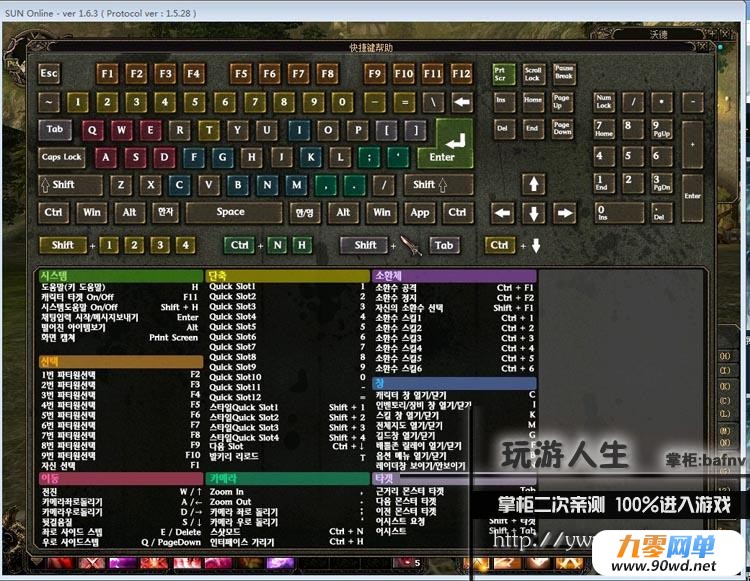
Task: Click the green H combo key
Action: tap(302, 245)
